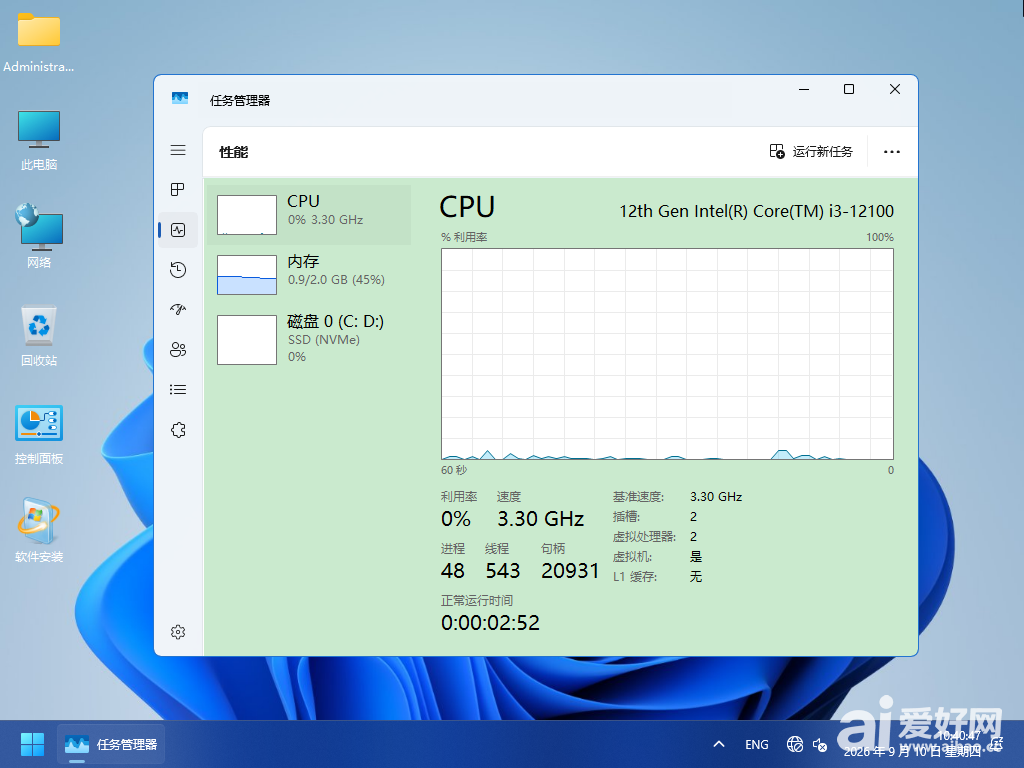Click the 3.30 GHz speed value
Viewport: 1024px width, 768px height.
541,519
